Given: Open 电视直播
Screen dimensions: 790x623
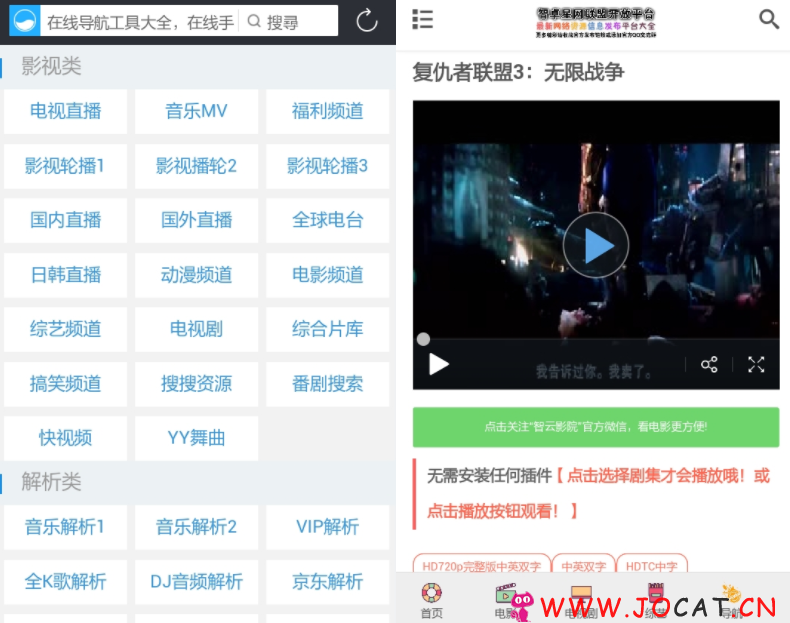Looking at the screenshot, I should click(x=65, y=111).
